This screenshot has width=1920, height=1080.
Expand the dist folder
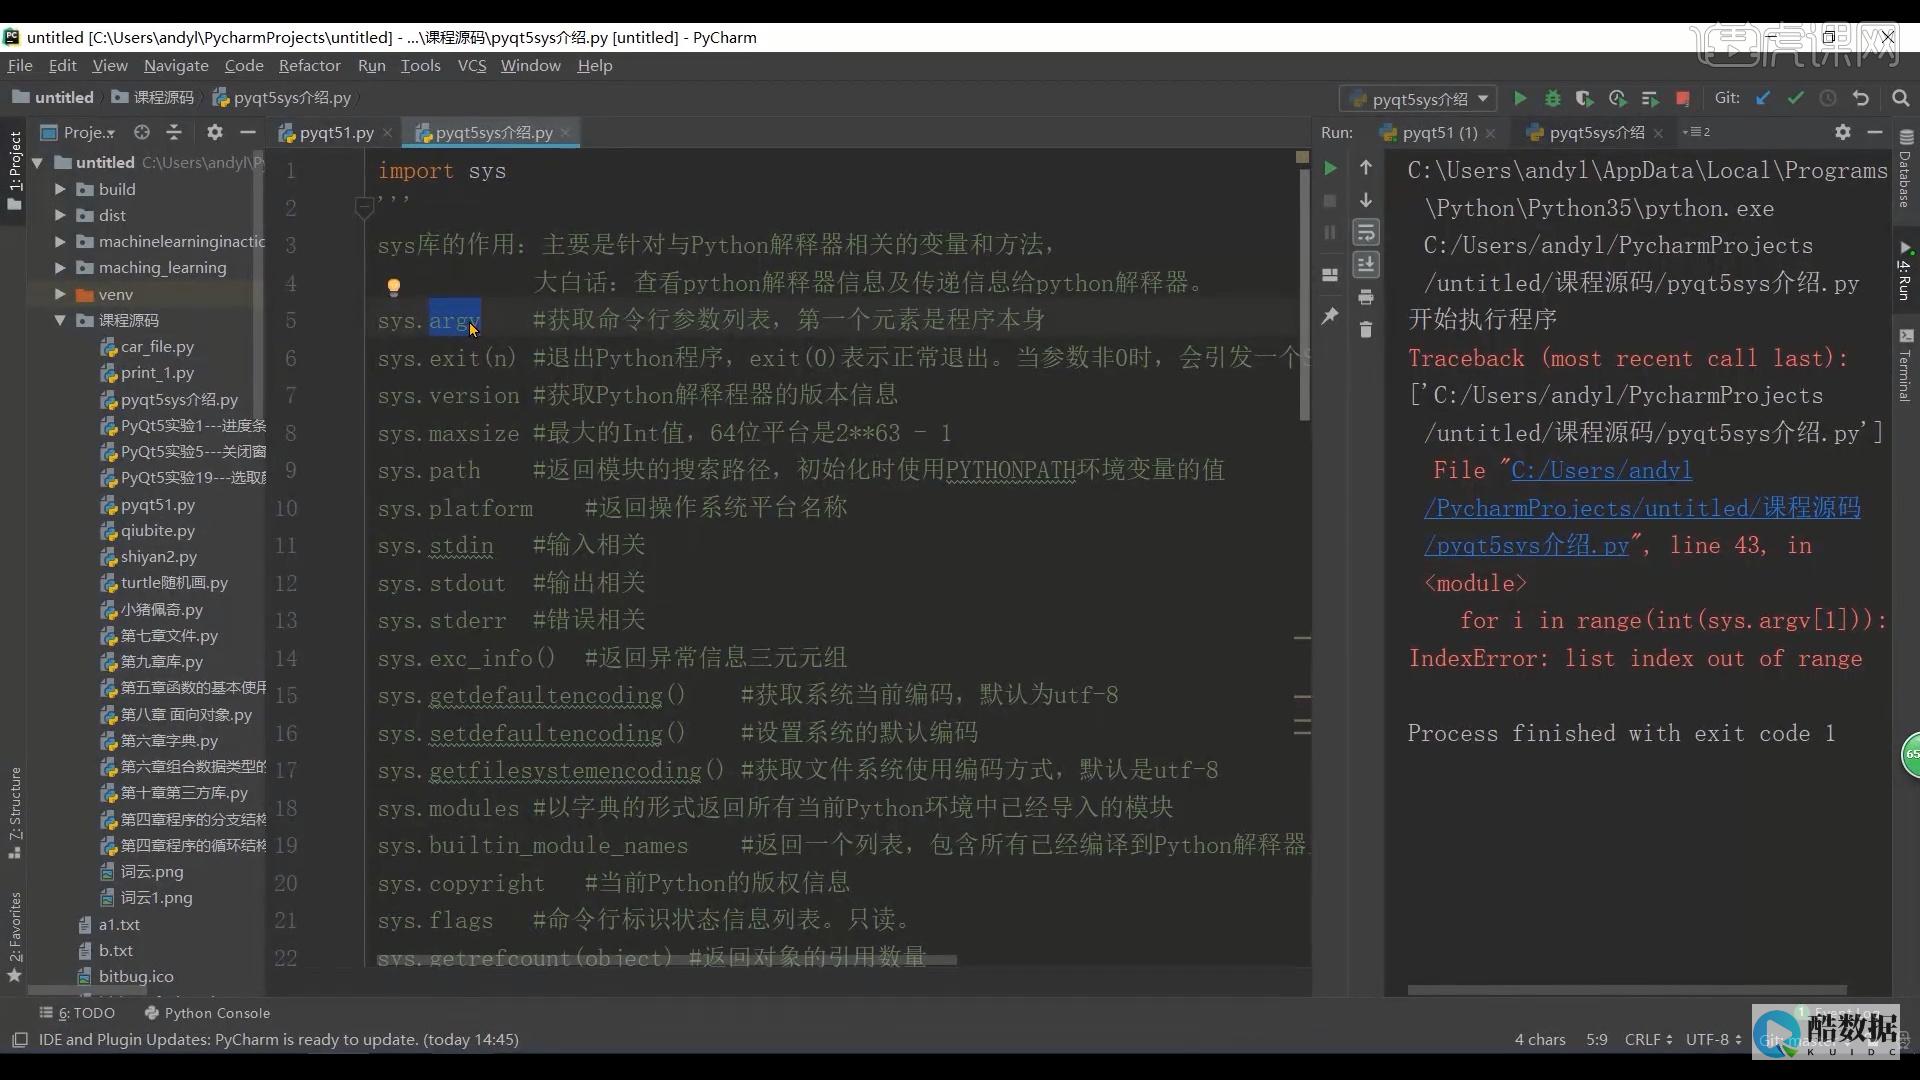60,215
